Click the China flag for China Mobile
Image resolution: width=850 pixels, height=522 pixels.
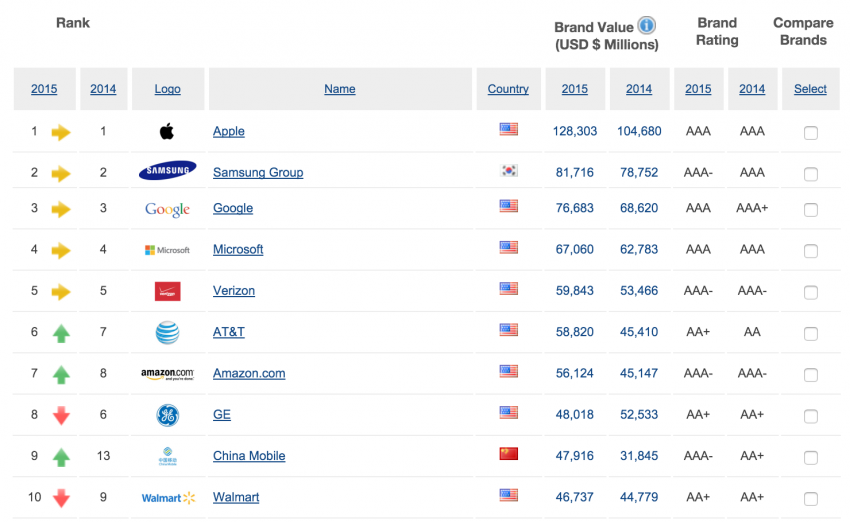click(x=508, y=455)
